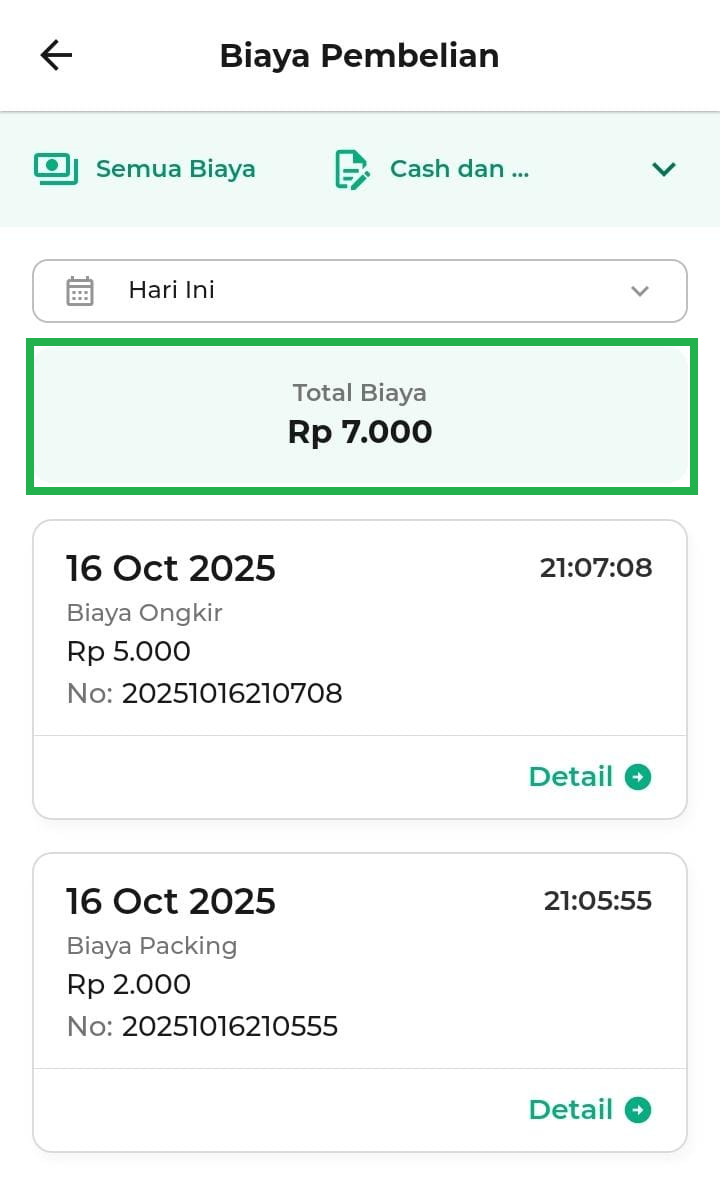Click the arrow icon in Biaya Packing card
Image resolution: width=720 pixels, height=1177 pixels.
(x=638, y=1110)
